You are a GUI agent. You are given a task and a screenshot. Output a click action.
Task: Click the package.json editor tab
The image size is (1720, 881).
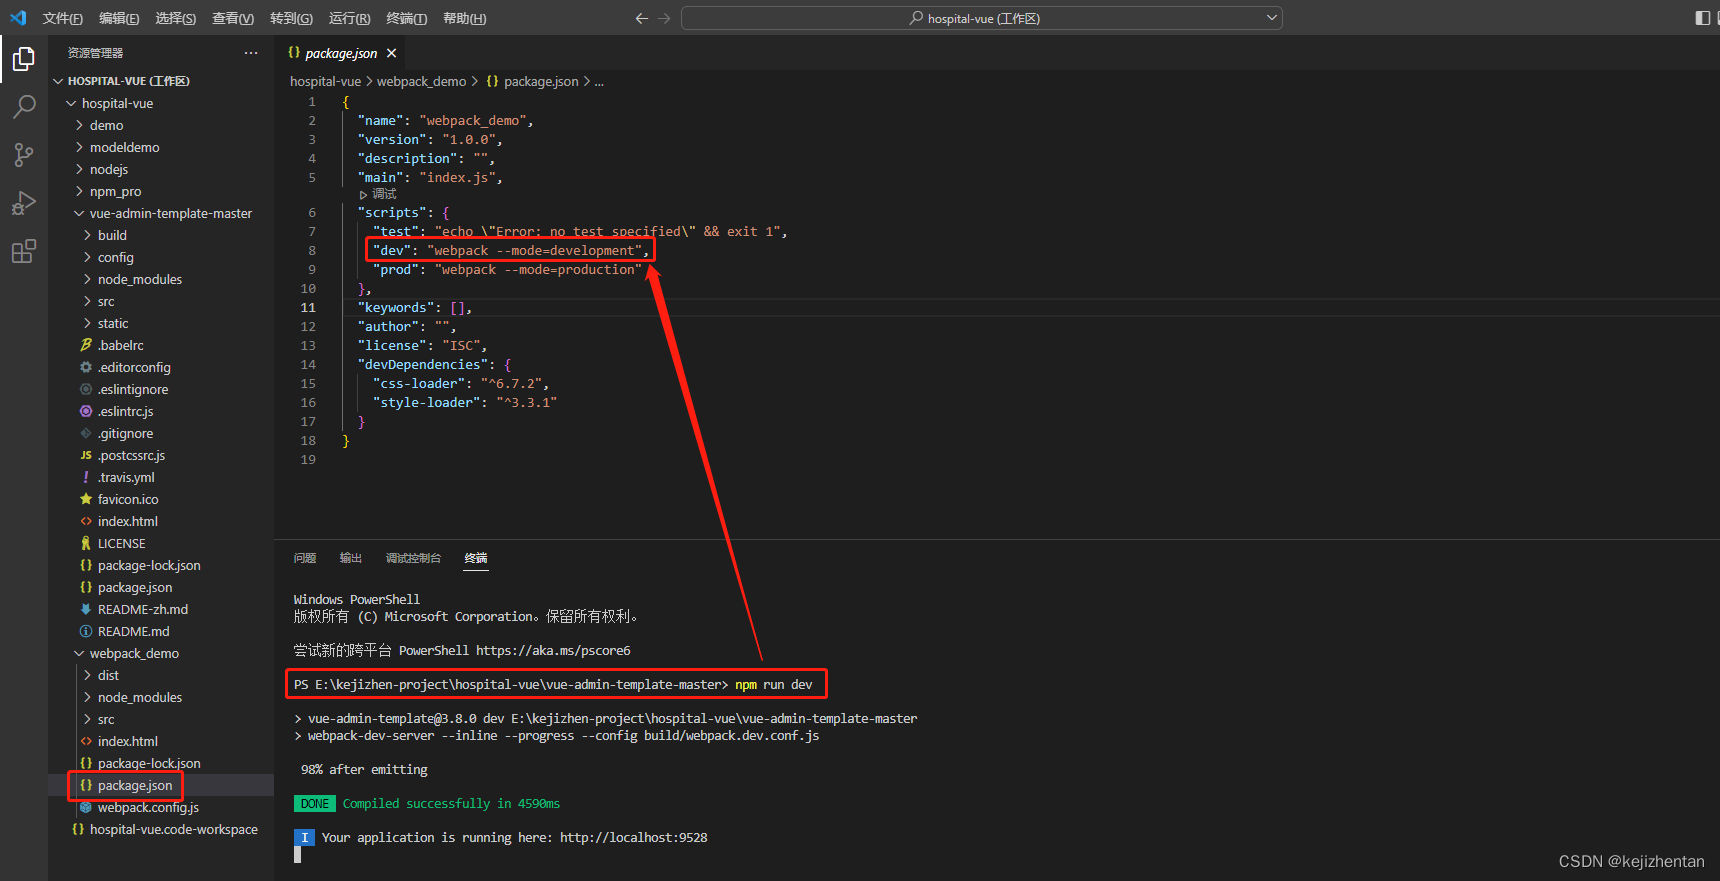(340, 53)
